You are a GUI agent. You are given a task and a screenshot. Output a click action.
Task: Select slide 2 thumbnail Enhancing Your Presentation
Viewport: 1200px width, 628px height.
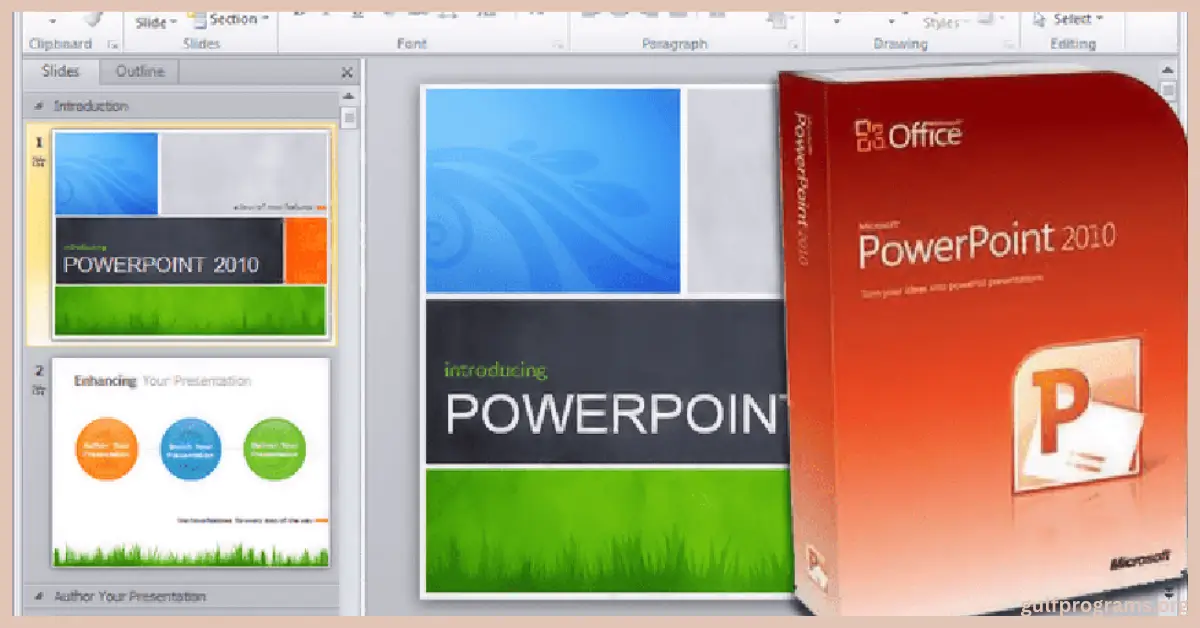pos(190,462)
